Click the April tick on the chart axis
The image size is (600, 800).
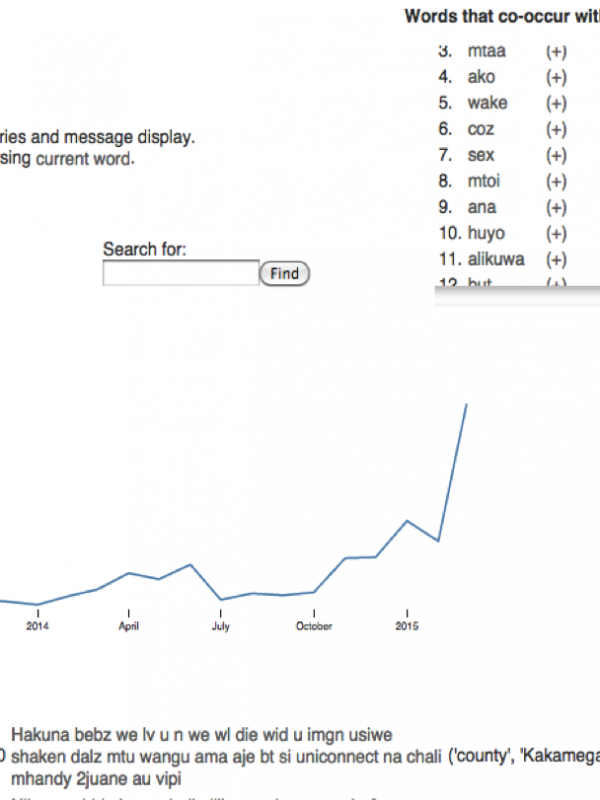pyautogui.click(x=129, y=626)
